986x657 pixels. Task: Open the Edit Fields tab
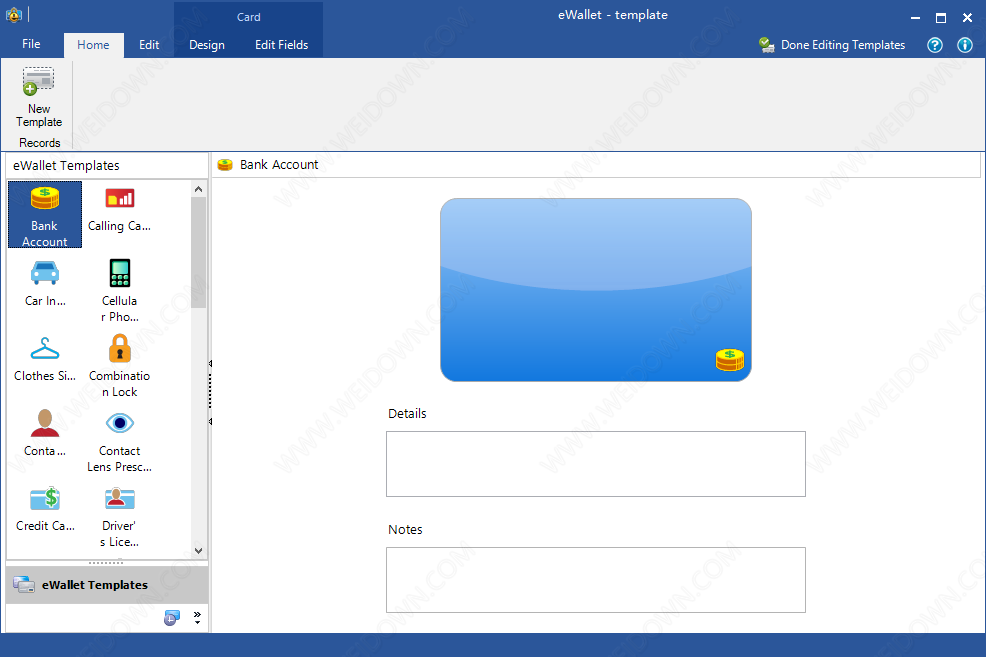tap(281, 45)
